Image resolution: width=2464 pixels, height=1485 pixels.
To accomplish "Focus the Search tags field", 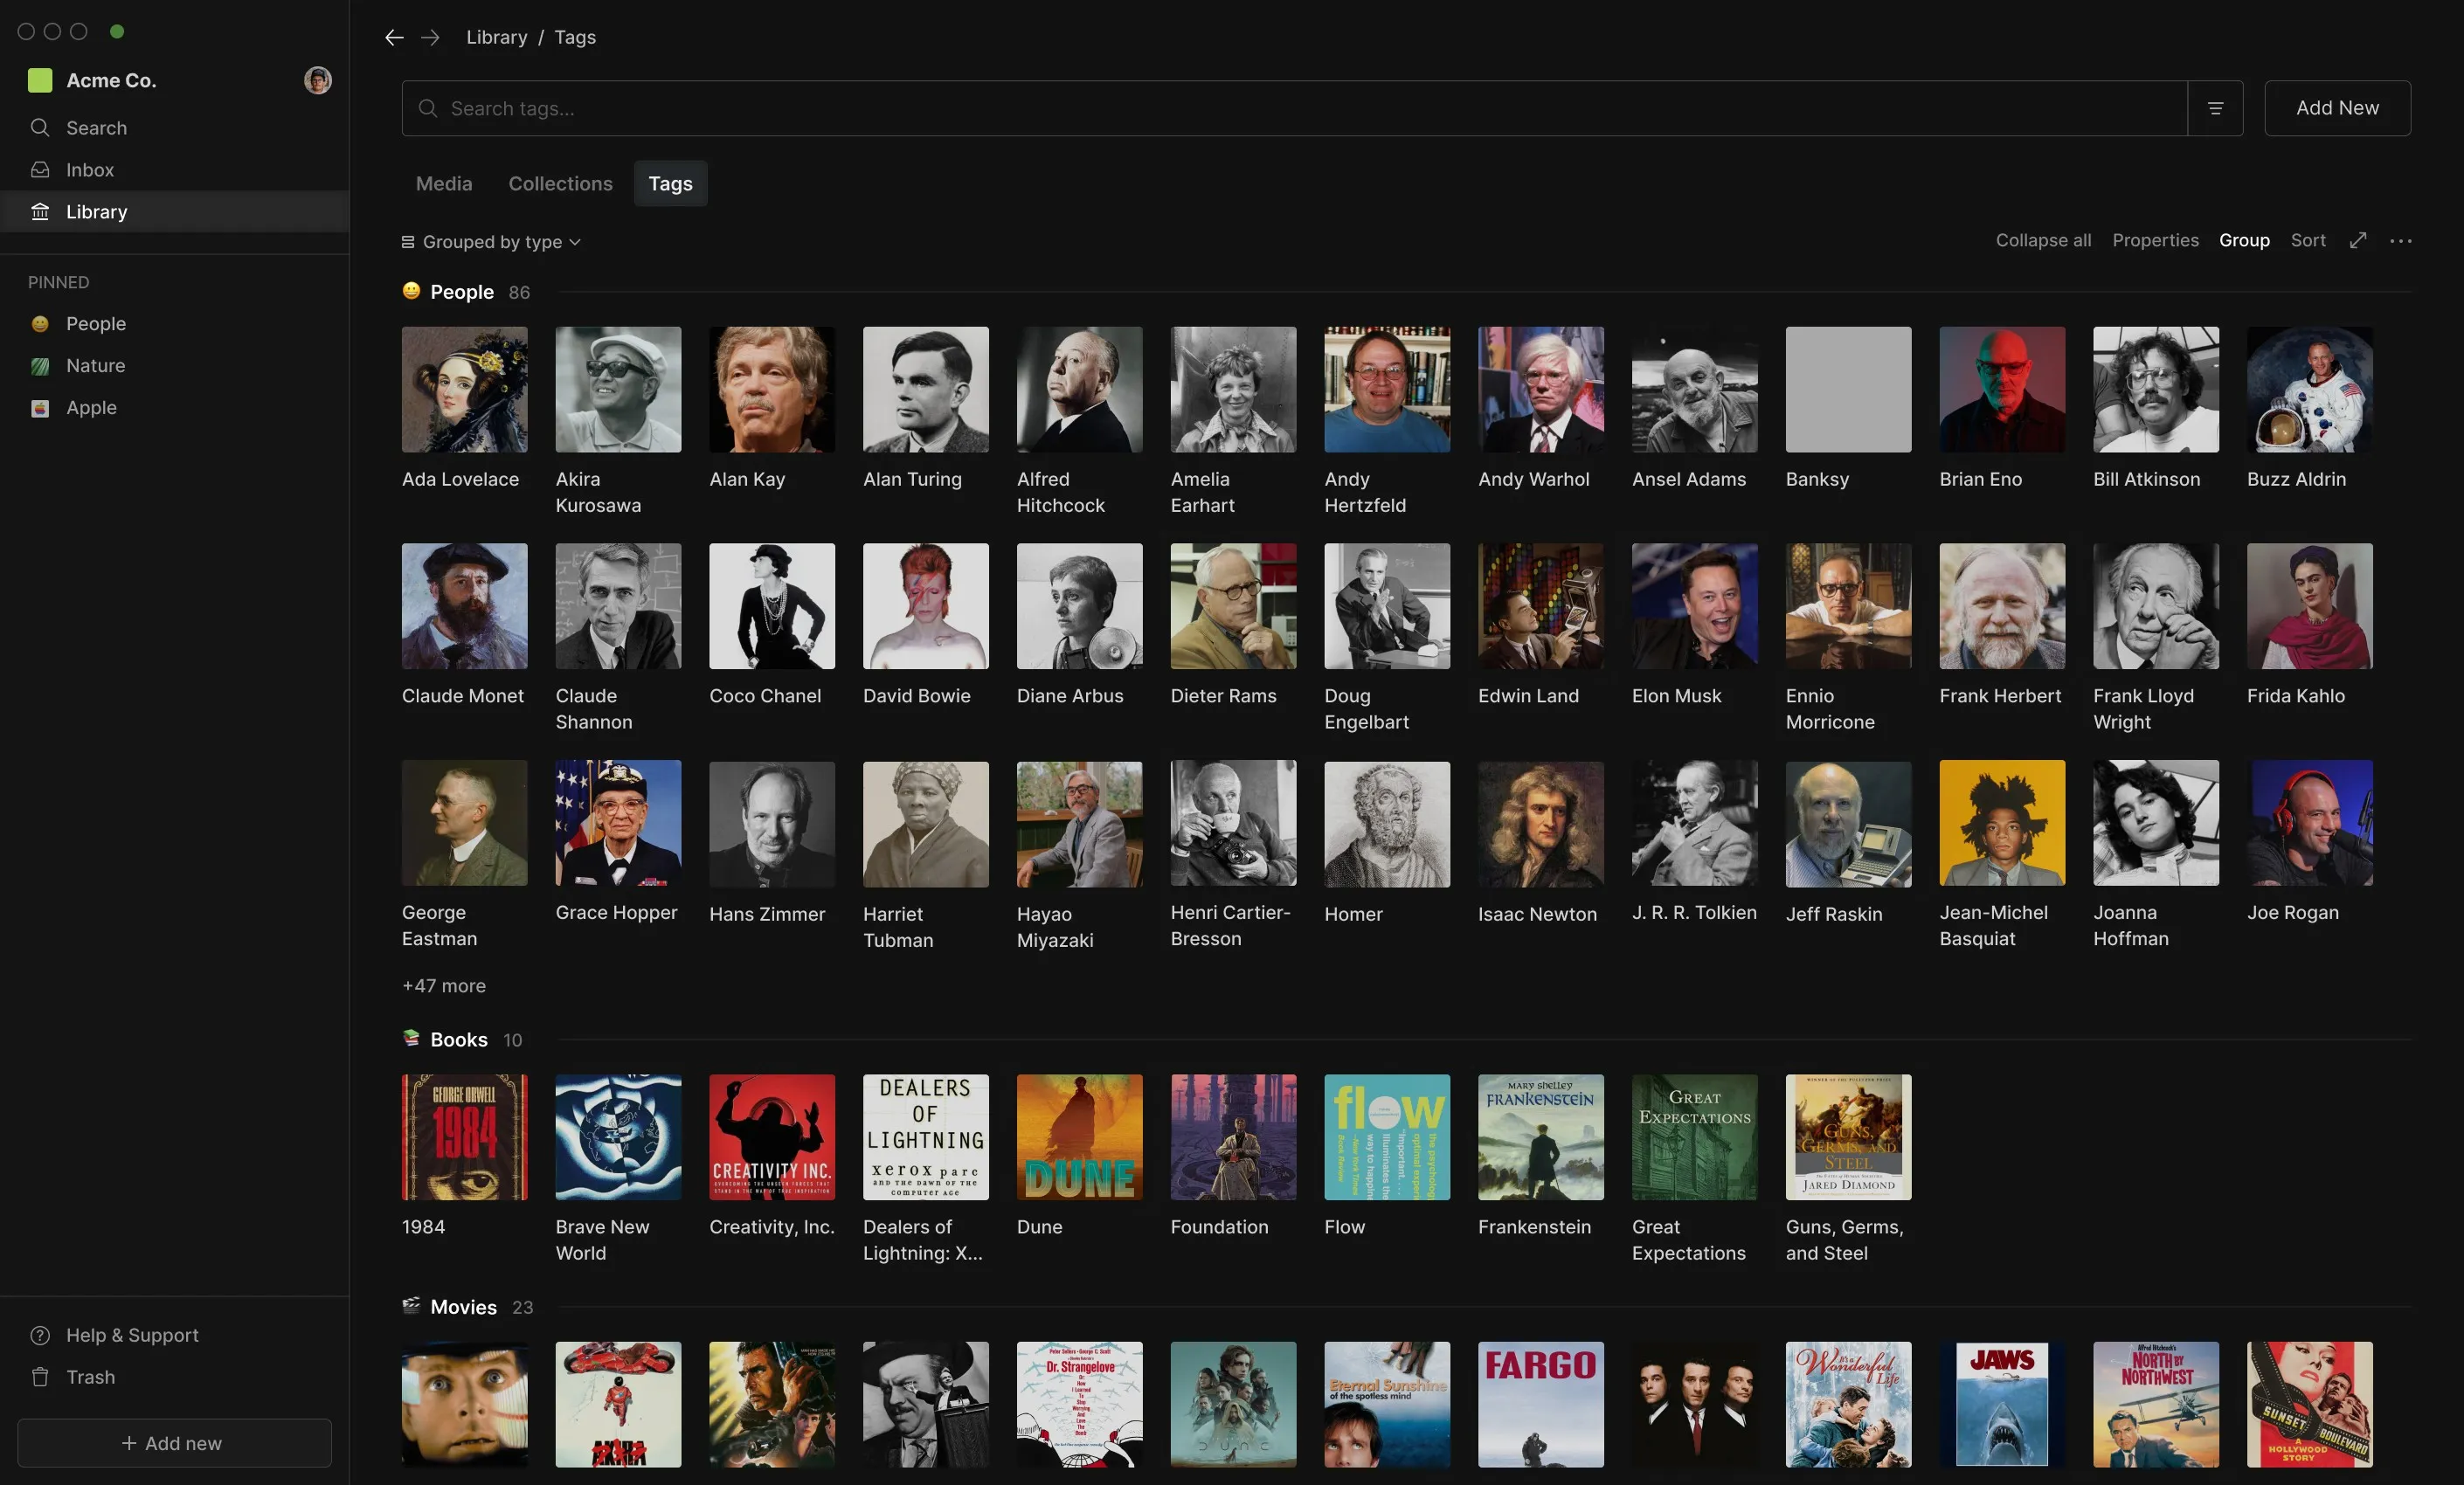I will tap(1294, 108).
